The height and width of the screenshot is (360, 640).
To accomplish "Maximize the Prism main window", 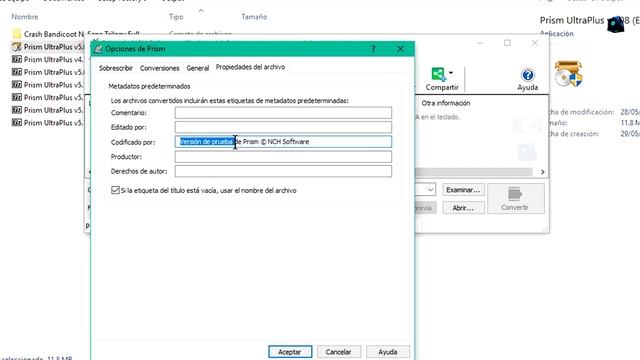I will point(507,43).
